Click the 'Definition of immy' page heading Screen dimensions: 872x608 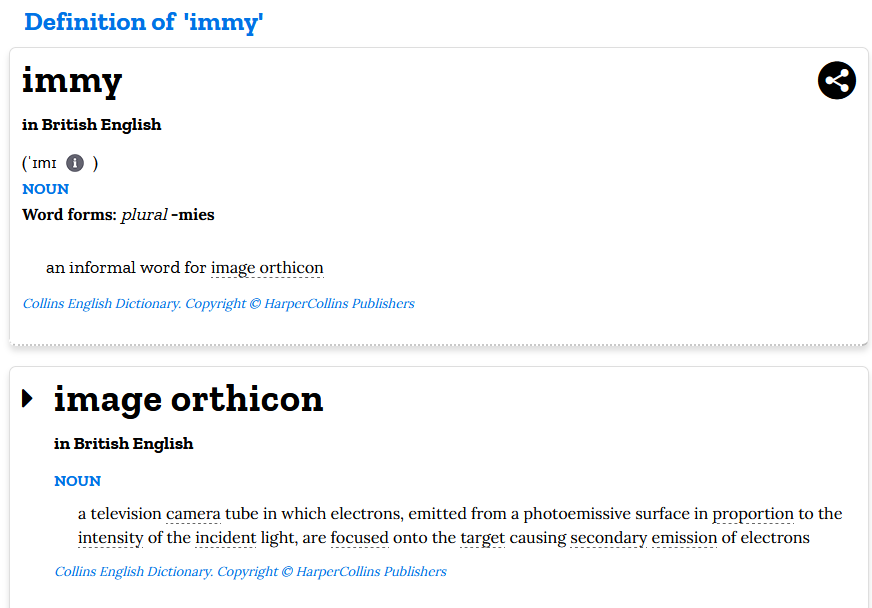click(144, 22)
